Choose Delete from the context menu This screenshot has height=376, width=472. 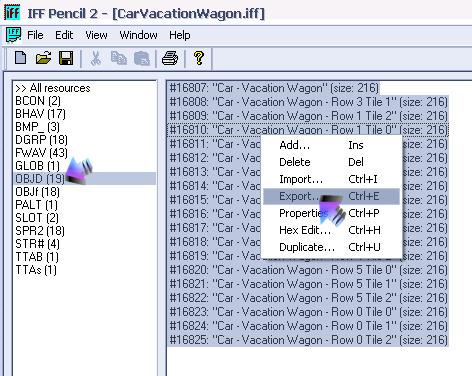332,162
